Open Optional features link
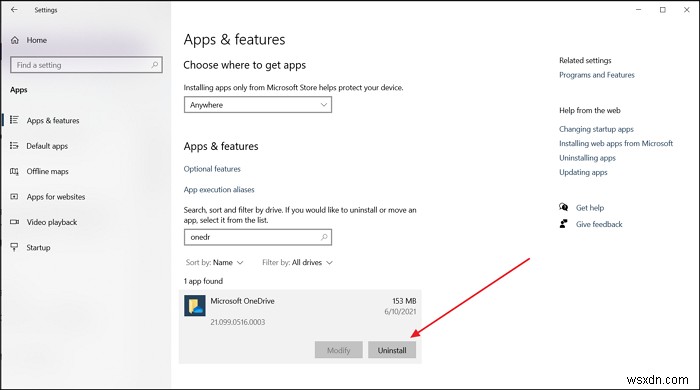Viewport: 700px width, 390px height. click(x=212, y=169)
